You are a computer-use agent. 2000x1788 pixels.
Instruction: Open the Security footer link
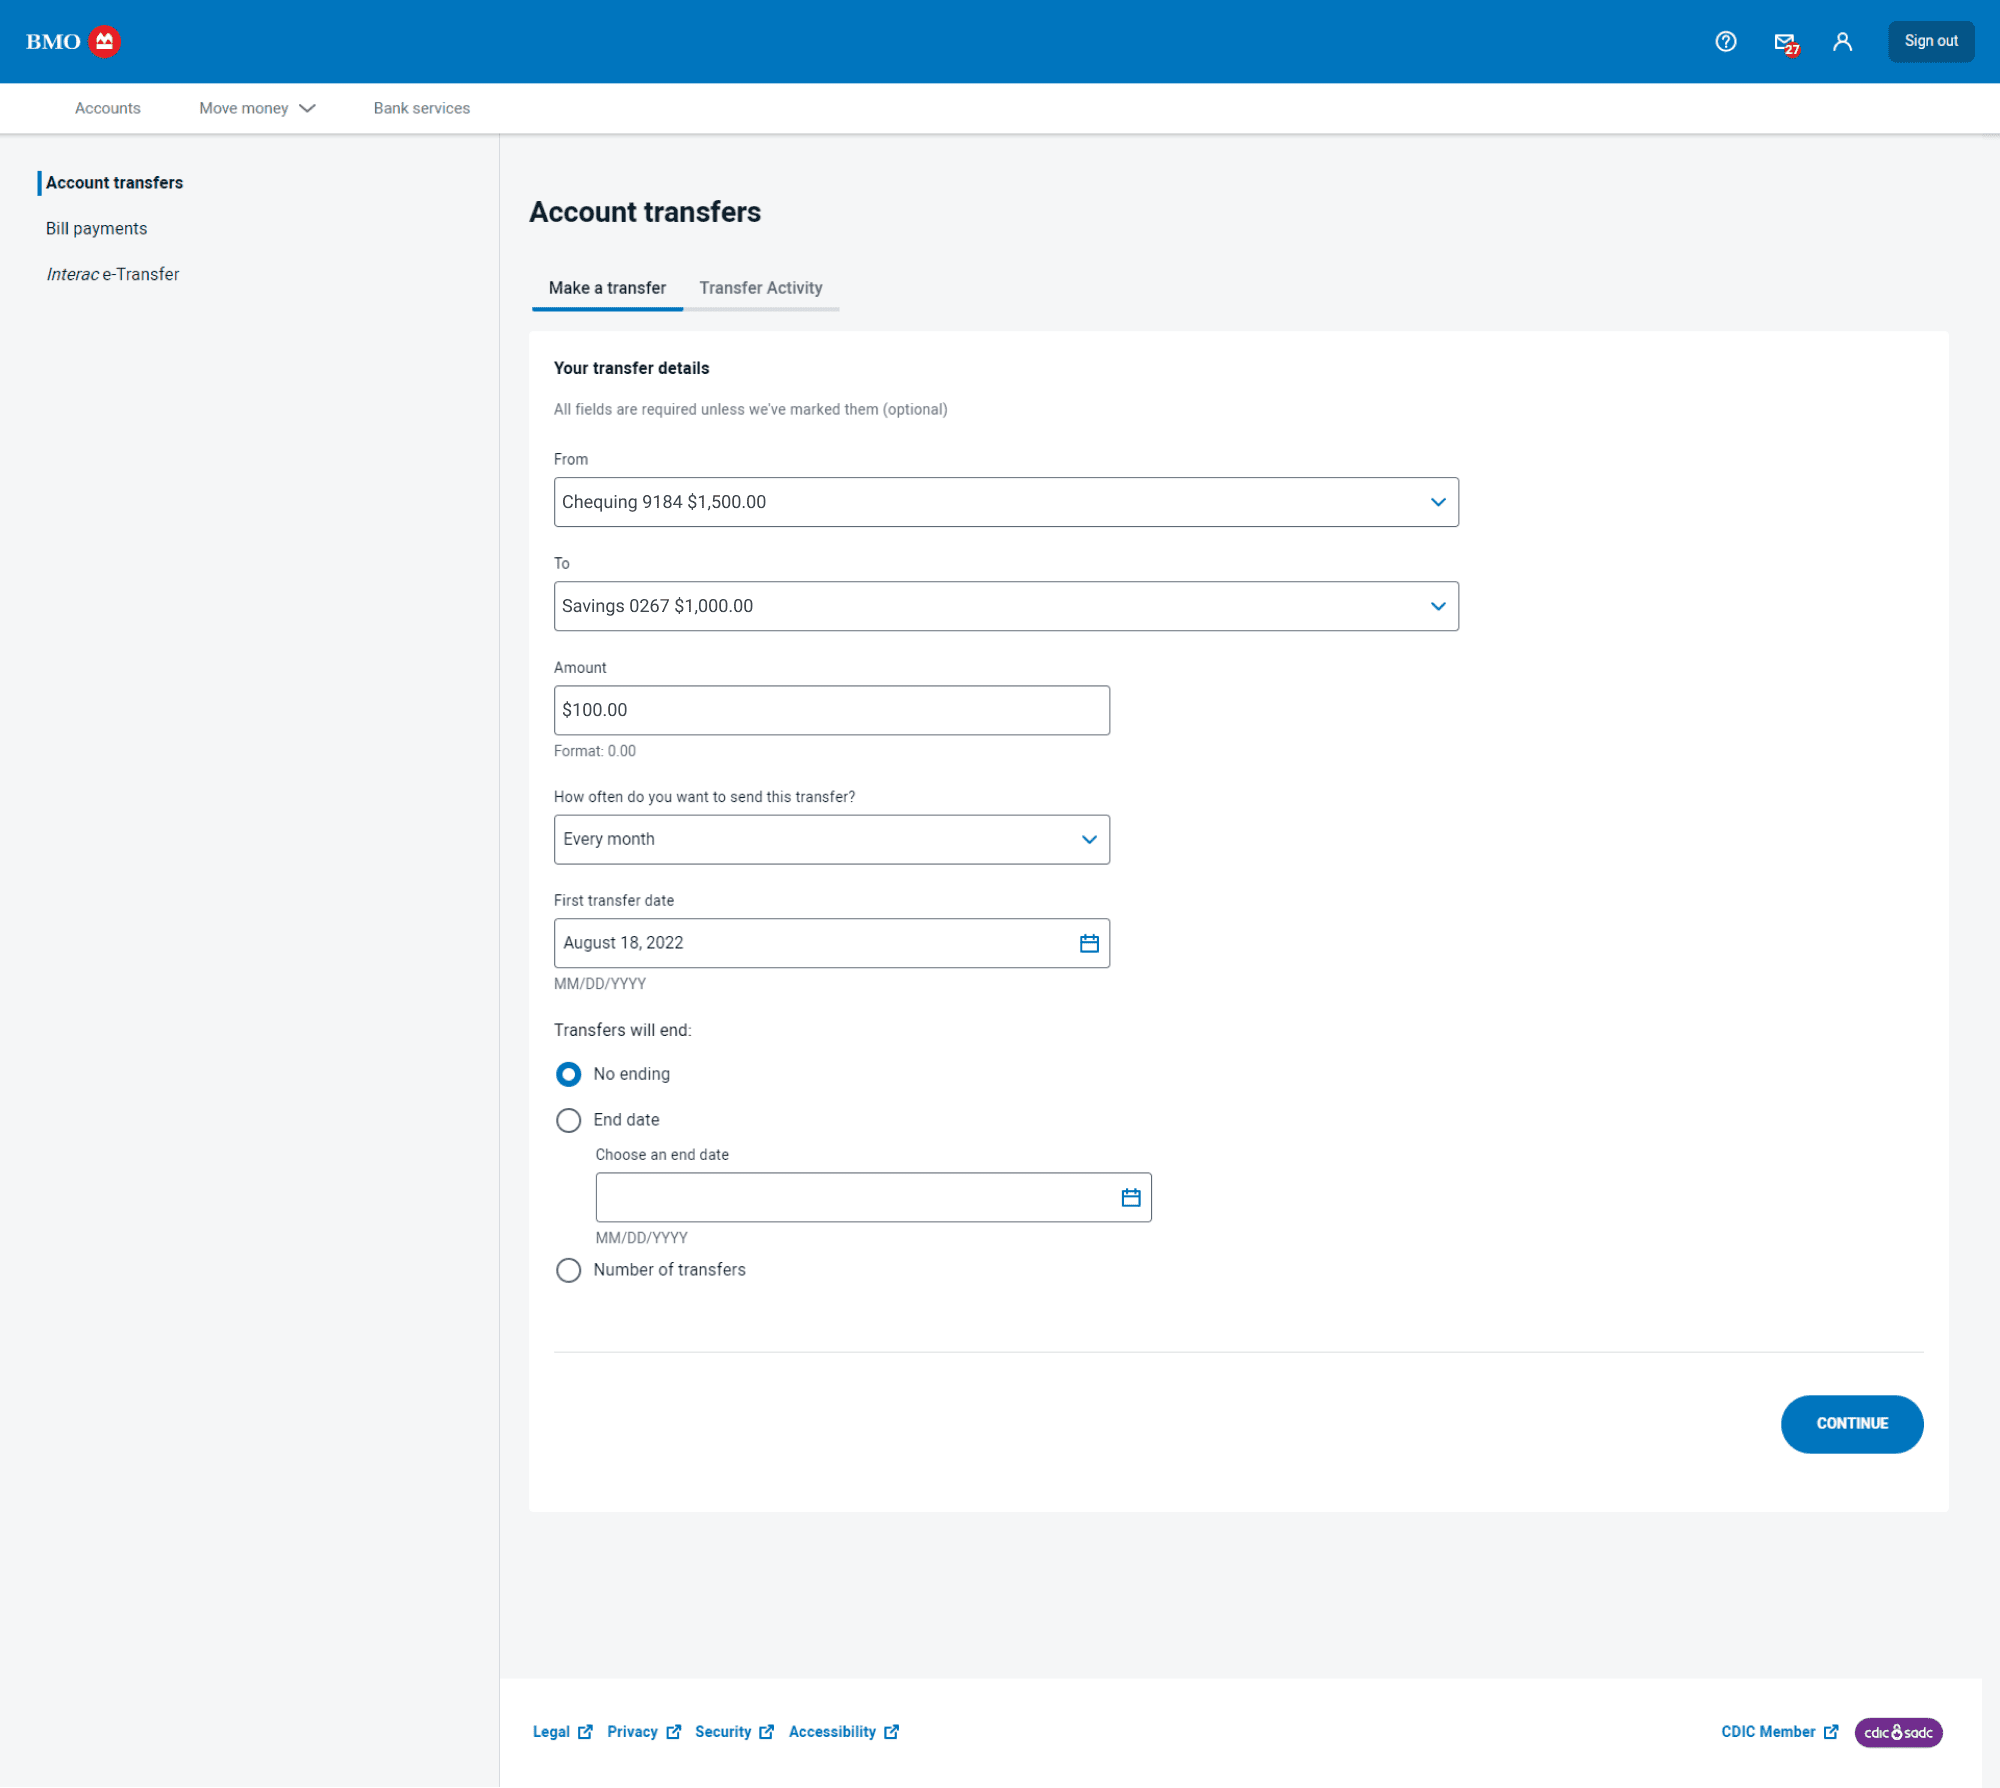(723, 1732)
